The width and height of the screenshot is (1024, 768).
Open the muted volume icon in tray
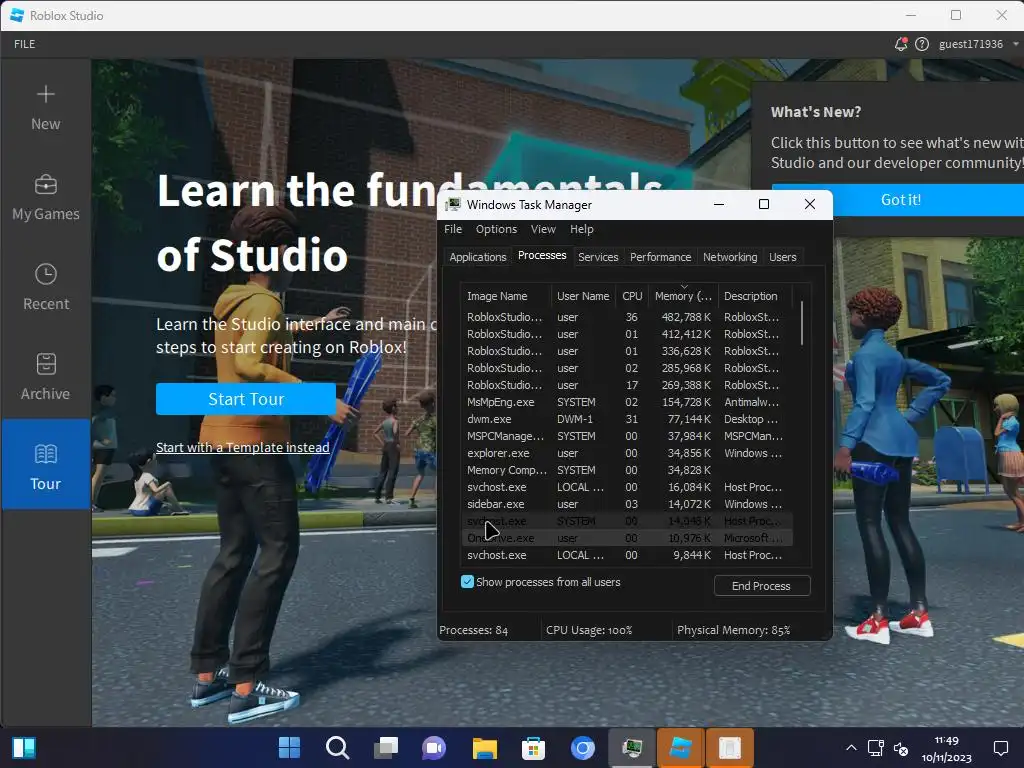click(x=901, y=748)
